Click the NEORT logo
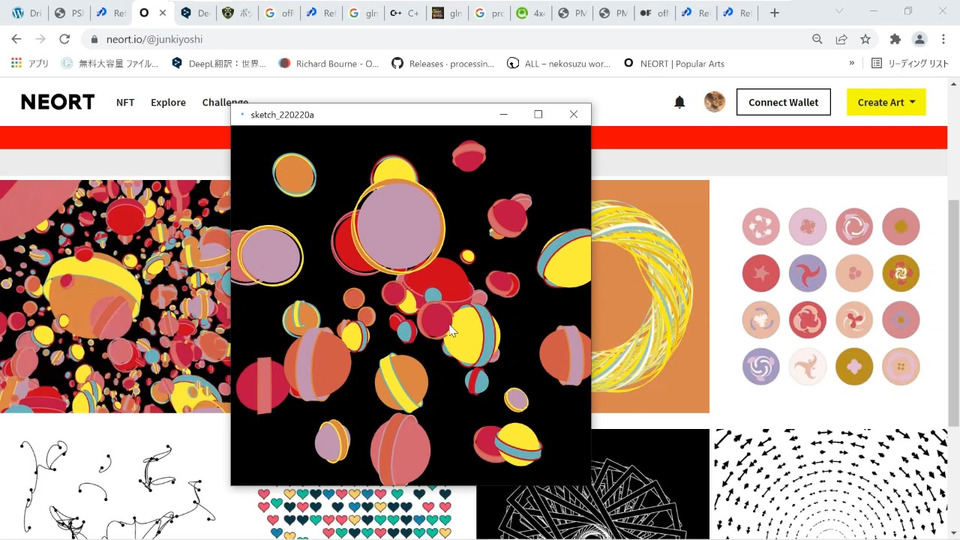The height and width of the screenshot is (540, 960). point(58,102)
